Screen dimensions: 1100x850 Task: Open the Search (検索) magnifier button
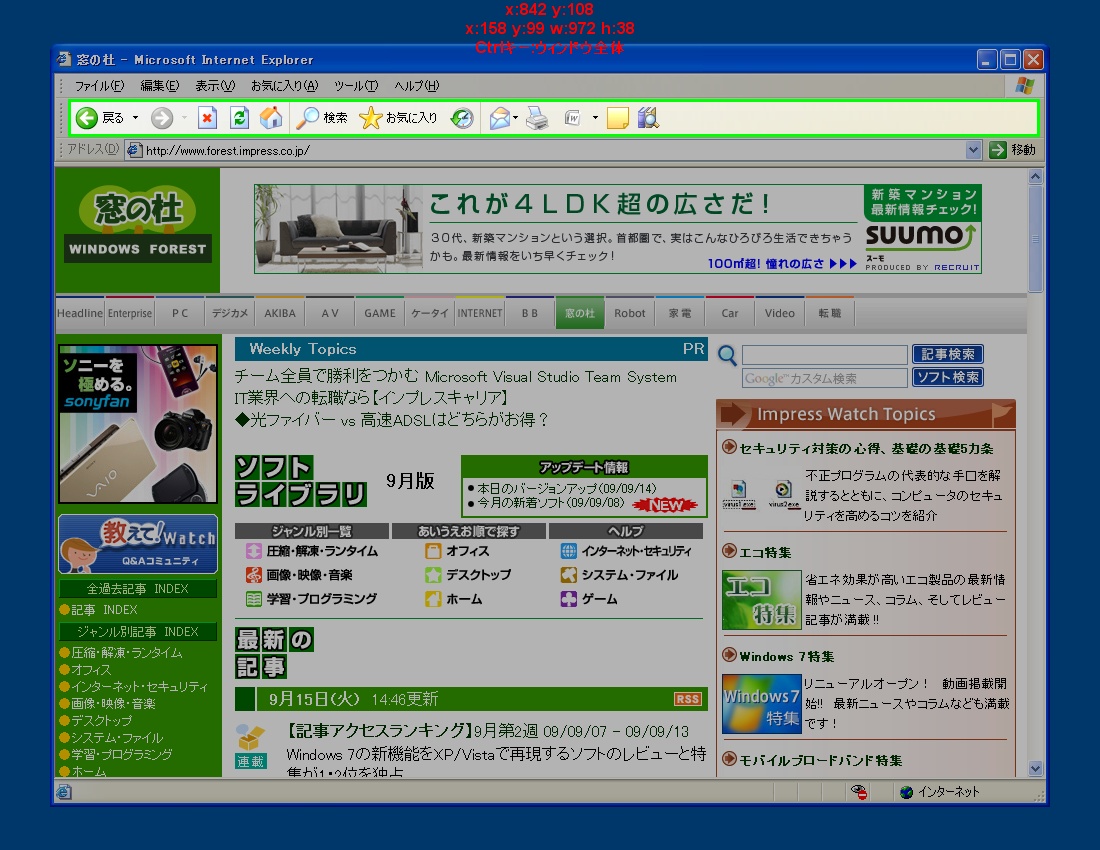click(321, 118)
